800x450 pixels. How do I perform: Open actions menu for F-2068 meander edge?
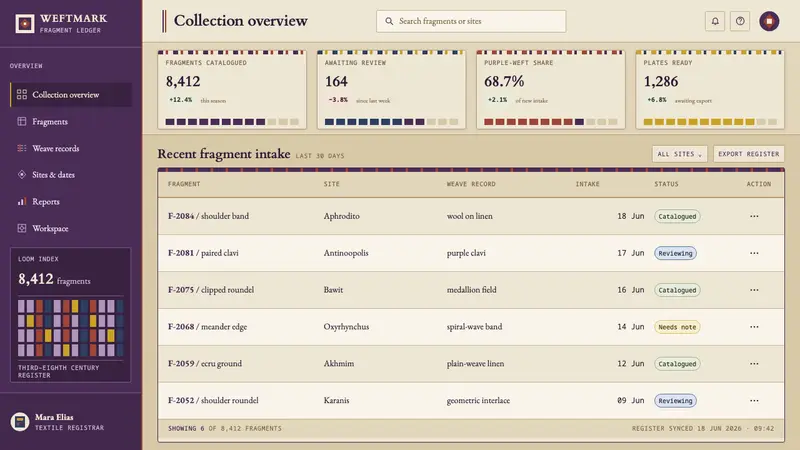(x=754, y=327)
